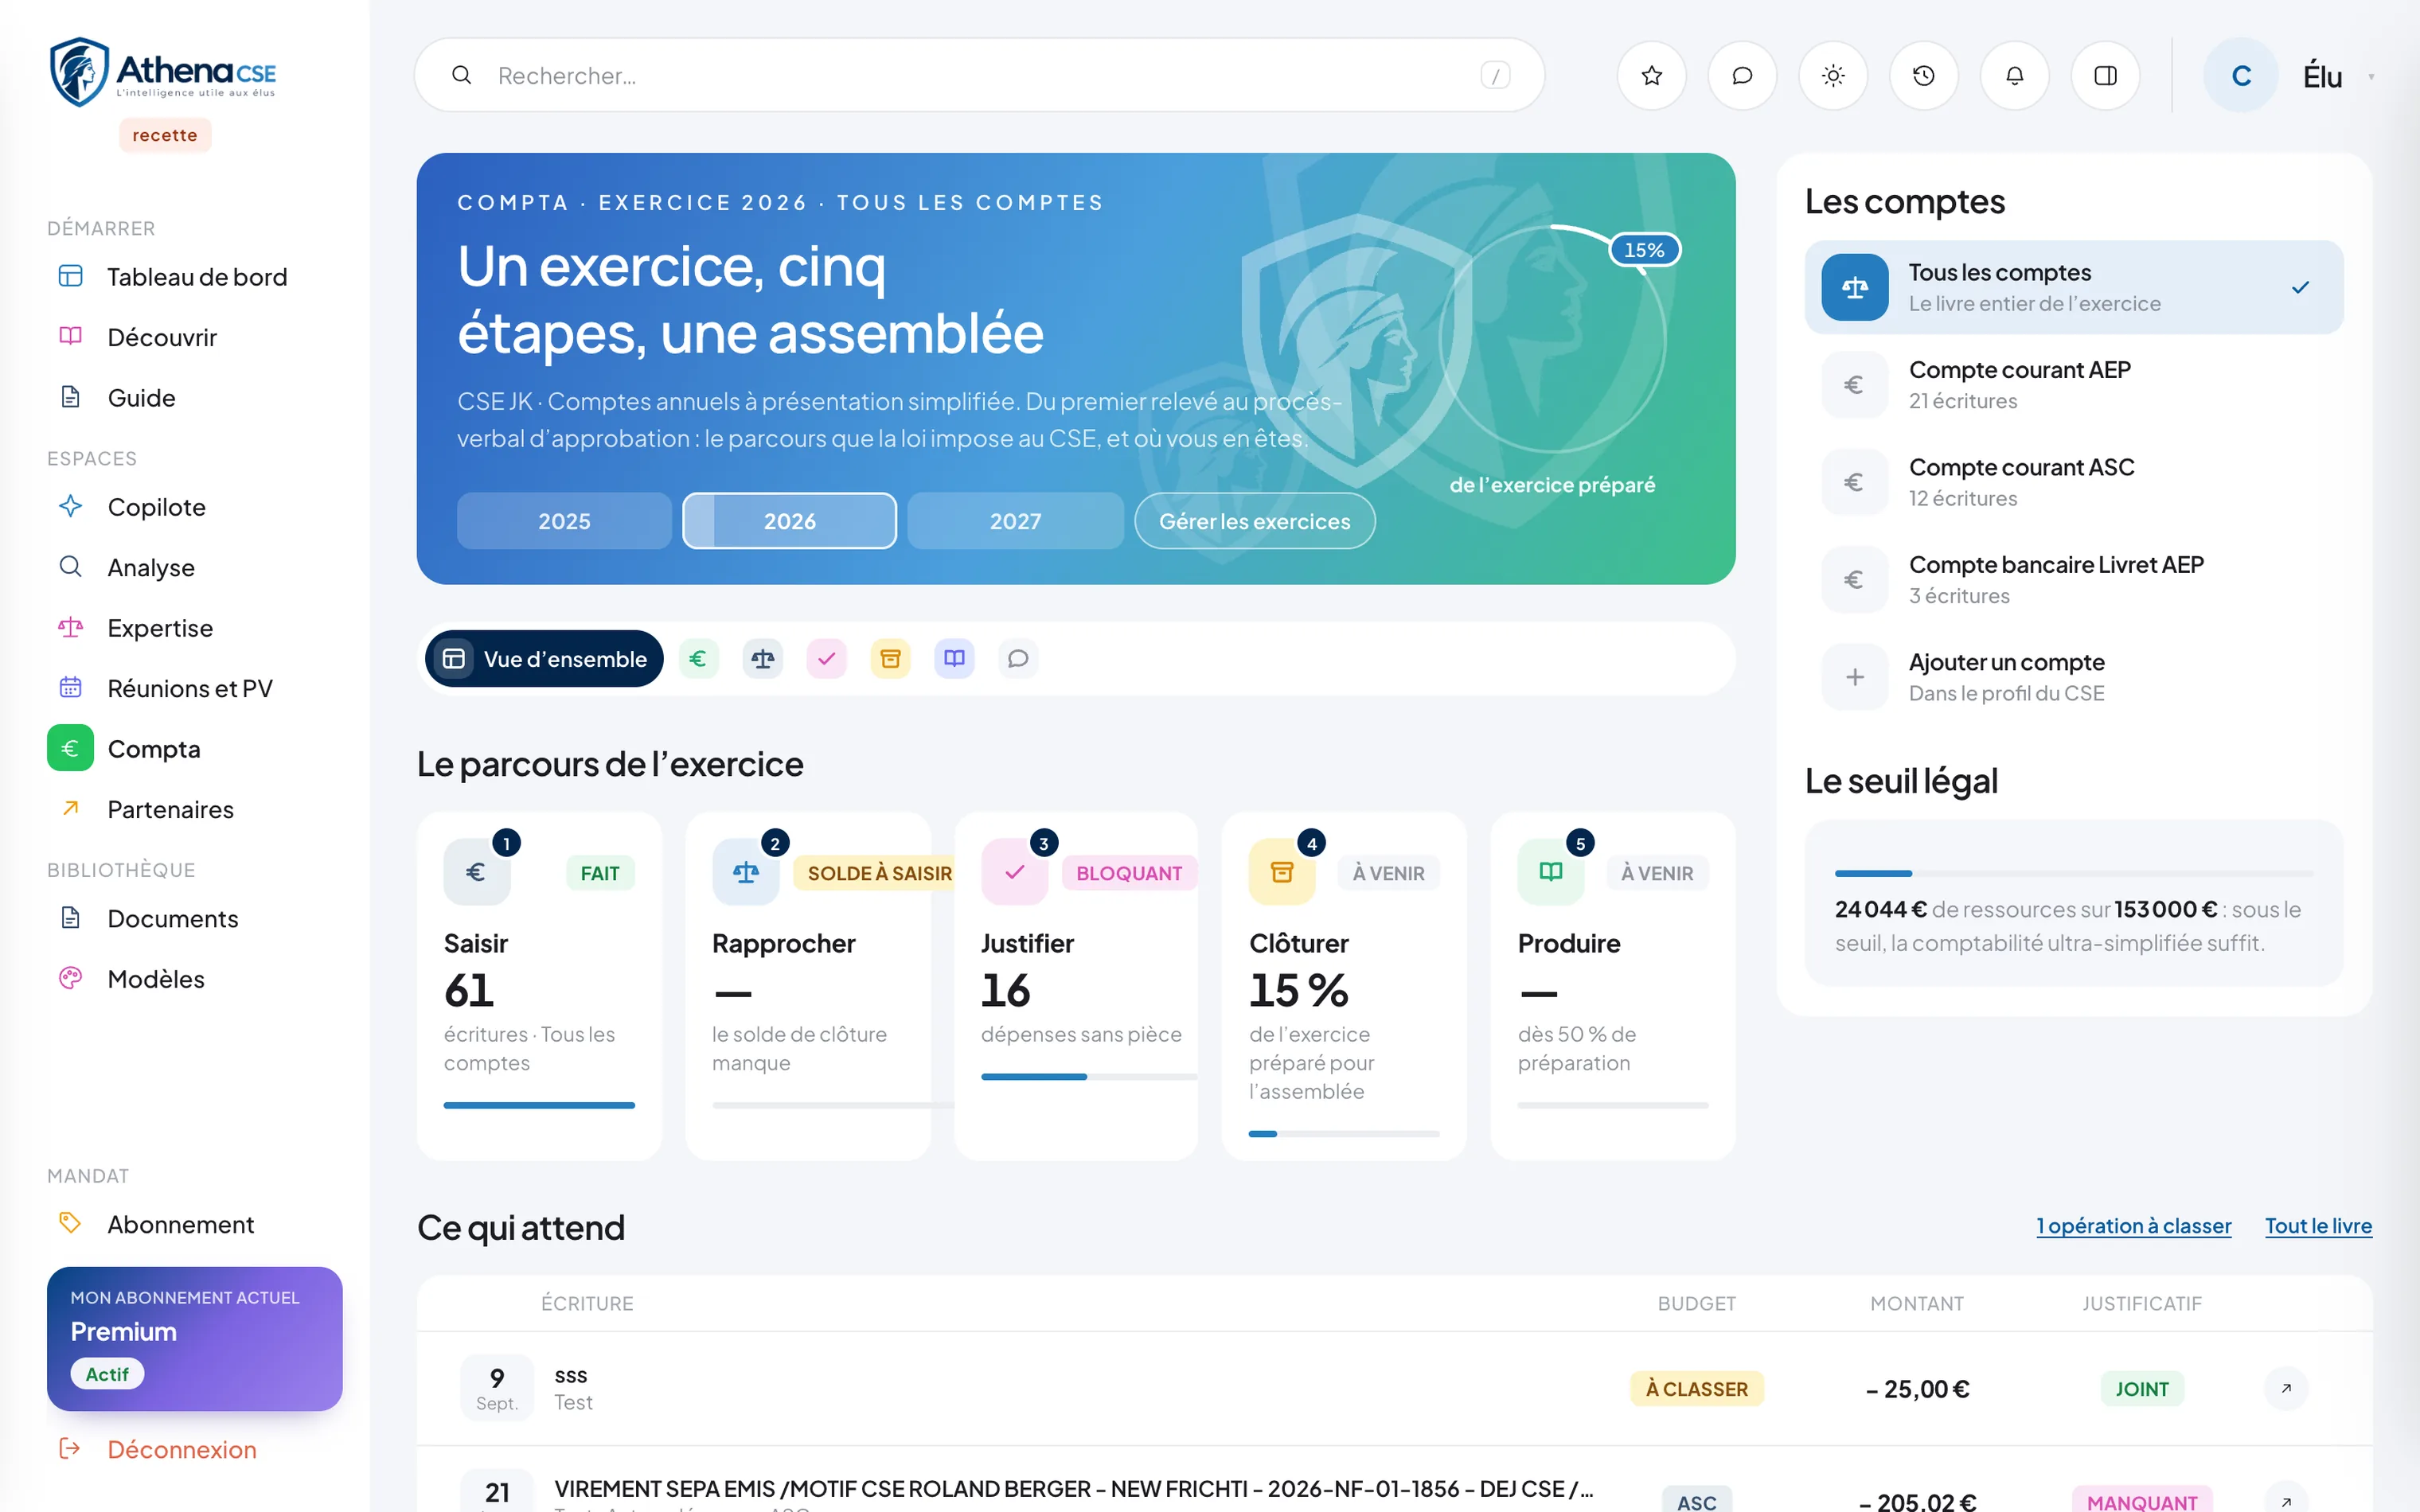Click the Modèles palette icon
This screenshot has height=1512, width=2420.
(70, 978)
